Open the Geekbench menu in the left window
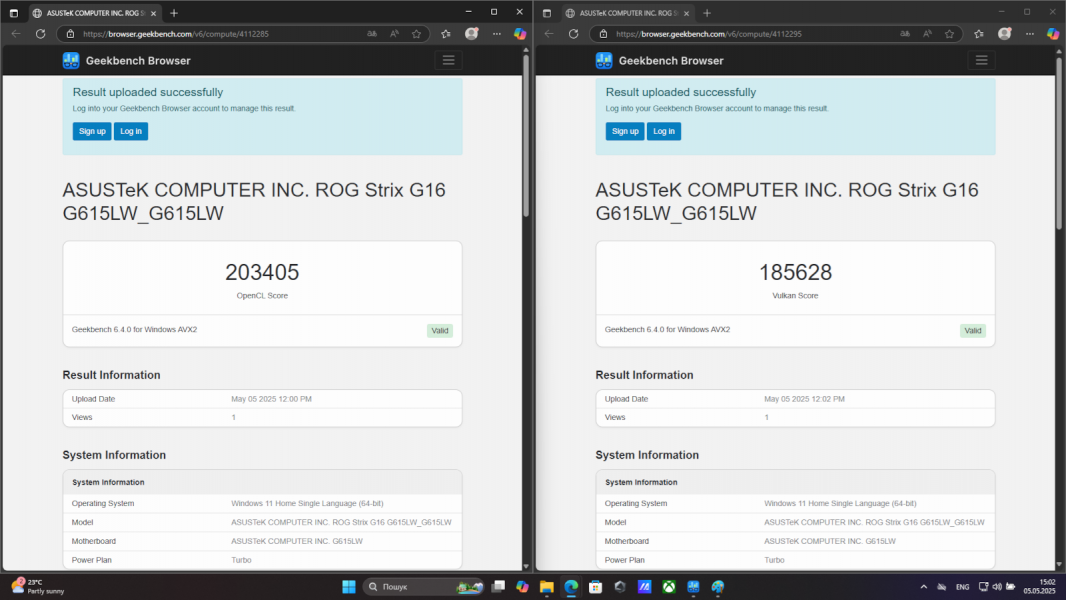The width and height of the screenshot is (1066, 600). 448,60
